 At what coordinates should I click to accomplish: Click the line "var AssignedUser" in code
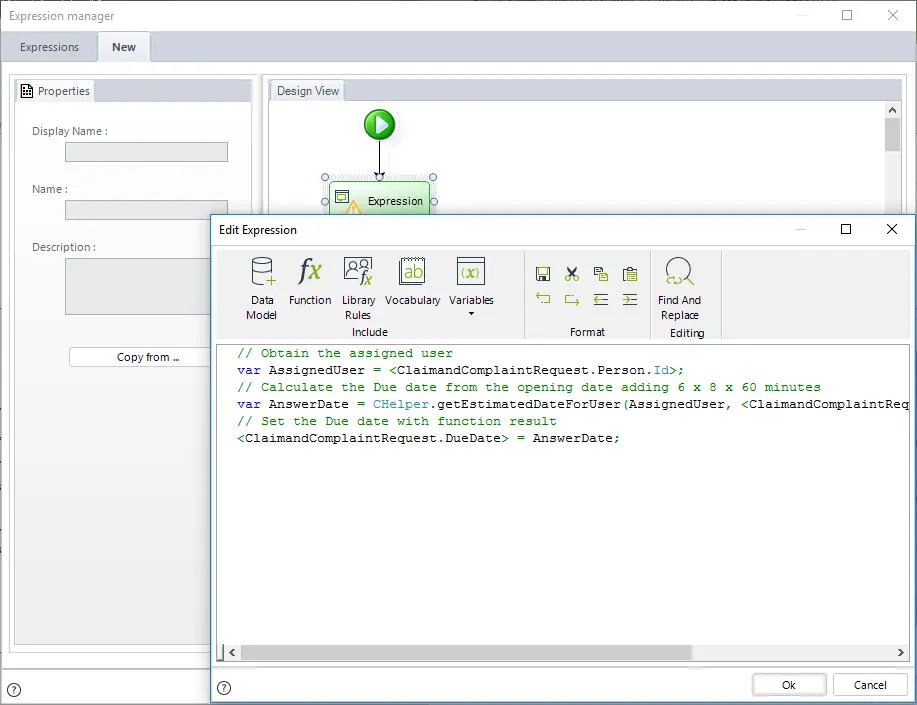pos(460,370)
